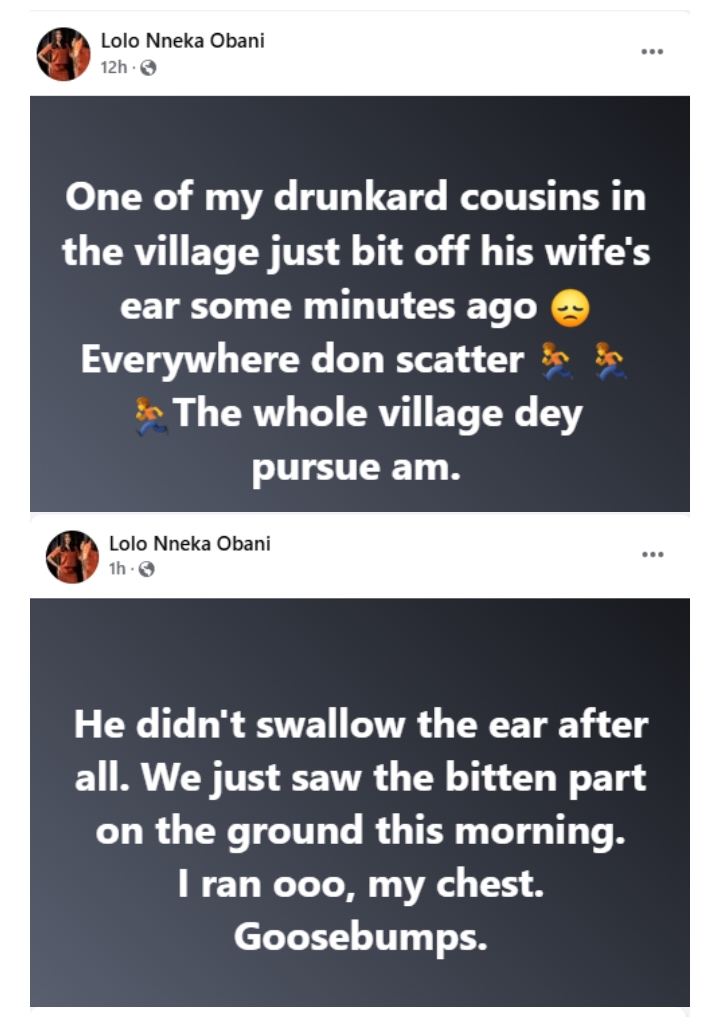Image resolution: width=720 pixels, height=1017 pixels.
Task: Click the 'He didn't swallow the ear after' line
Action: click(360, 724)
